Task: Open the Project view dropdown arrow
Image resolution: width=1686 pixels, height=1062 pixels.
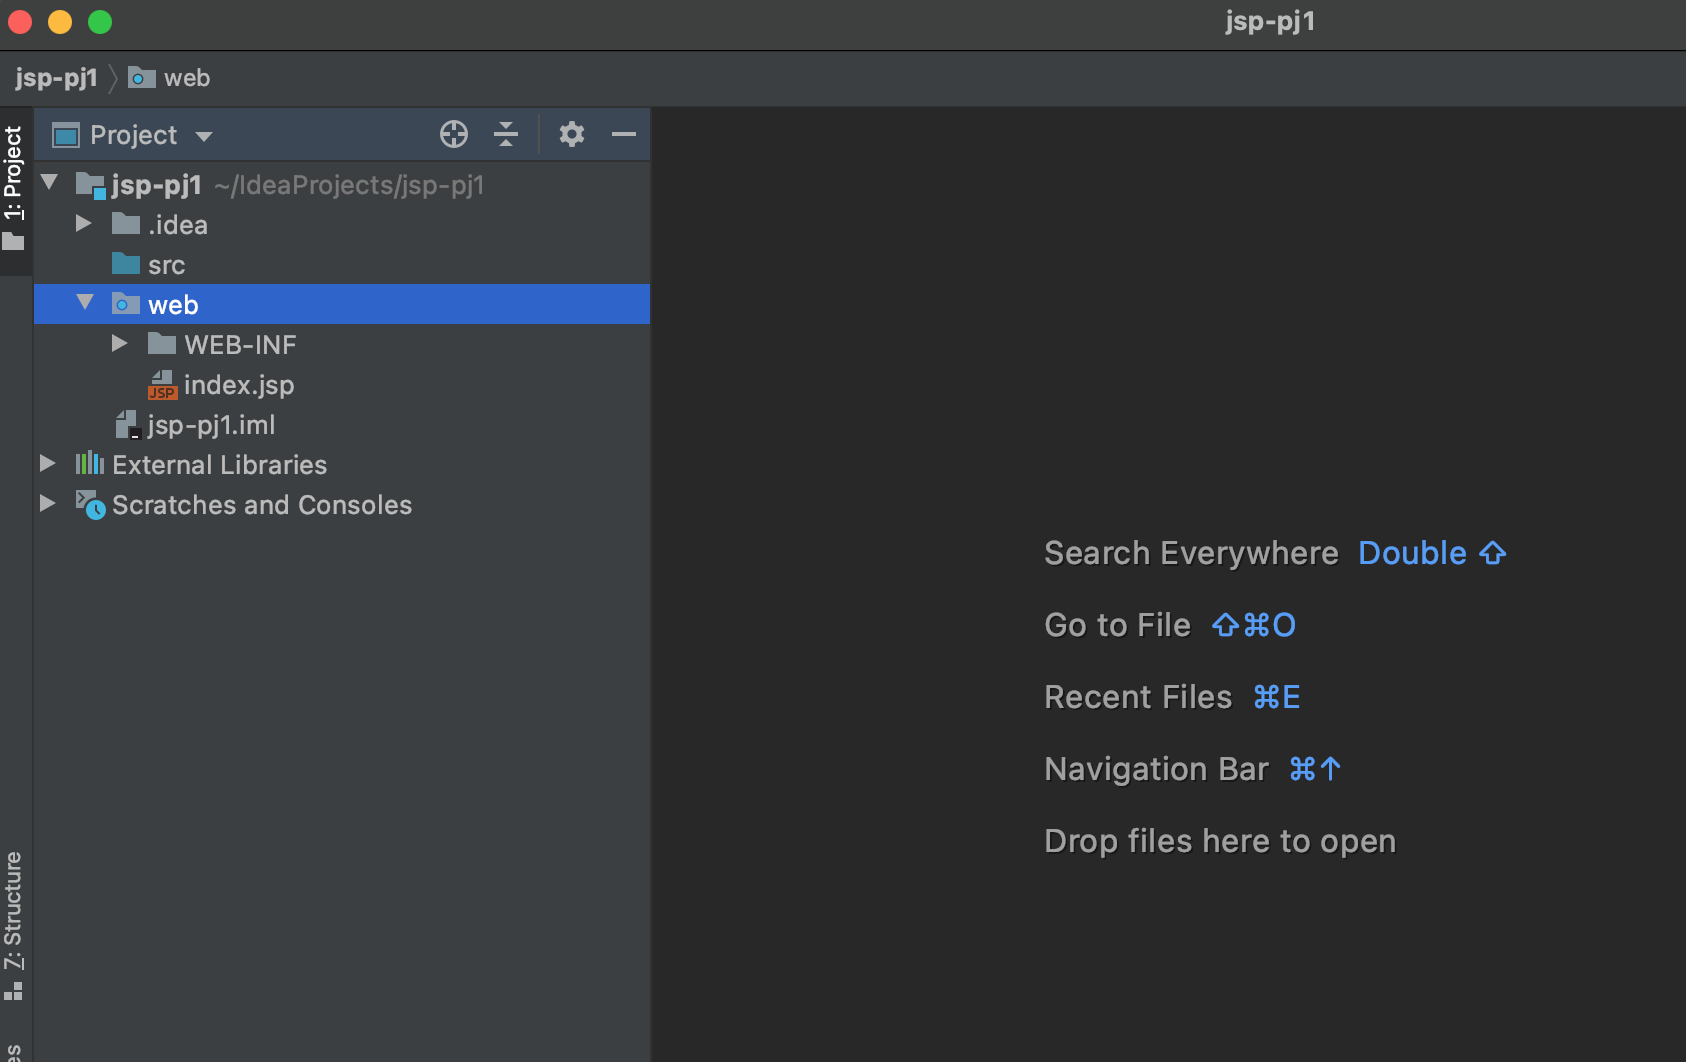Action: point(204,136)
